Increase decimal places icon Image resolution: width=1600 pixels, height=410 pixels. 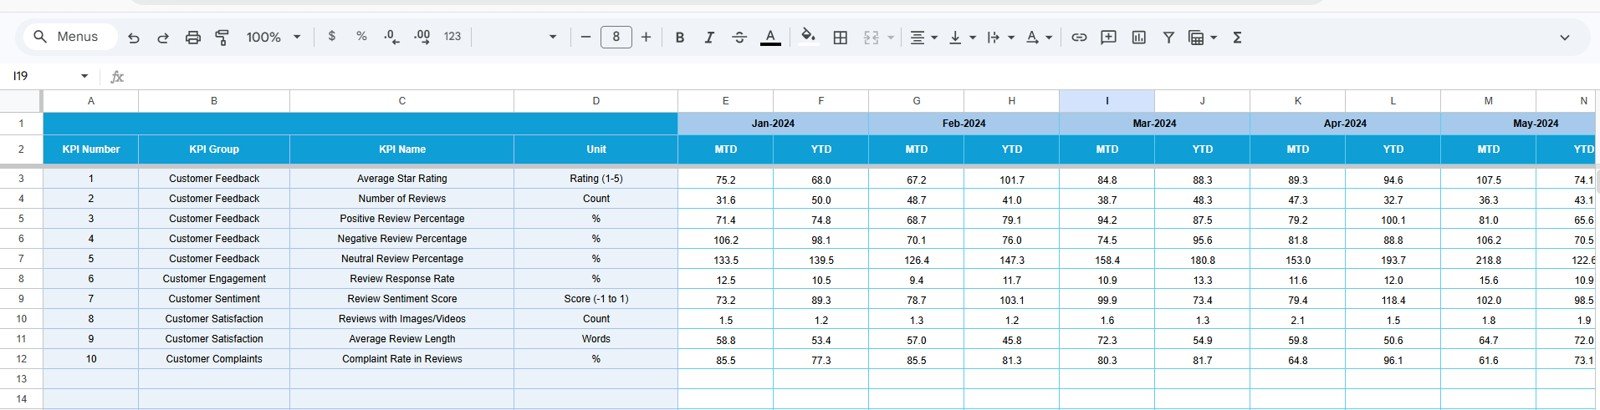[x=422, y=36]
